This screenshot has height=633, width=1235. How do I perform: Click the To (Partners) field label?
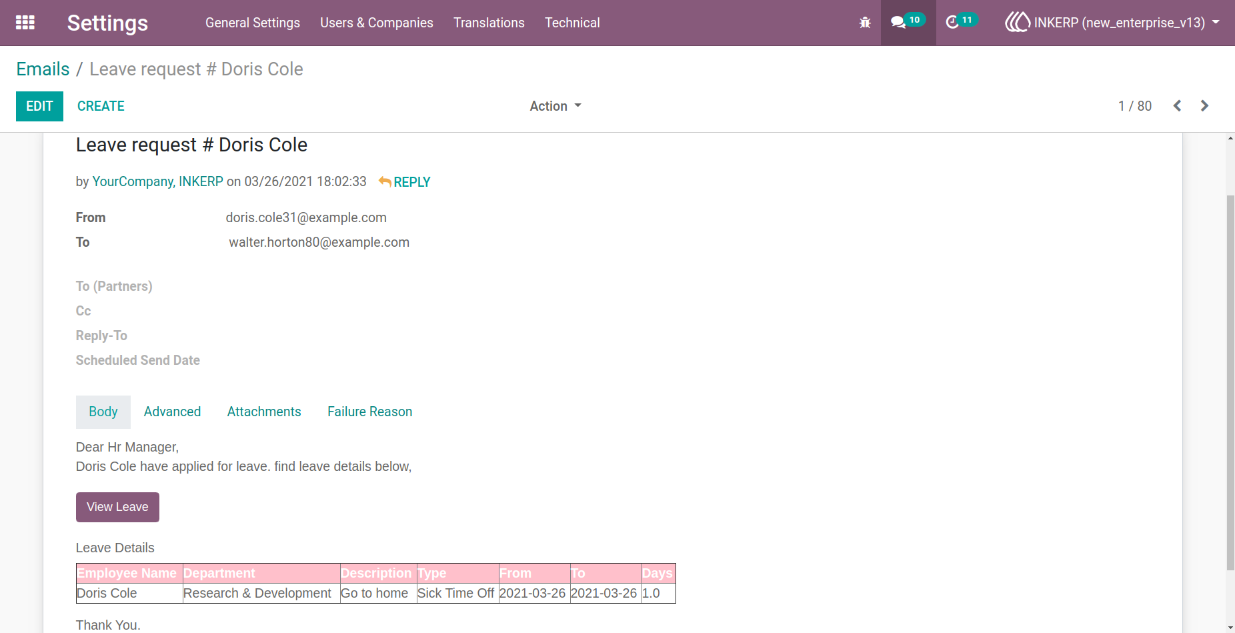pos(114,286)
